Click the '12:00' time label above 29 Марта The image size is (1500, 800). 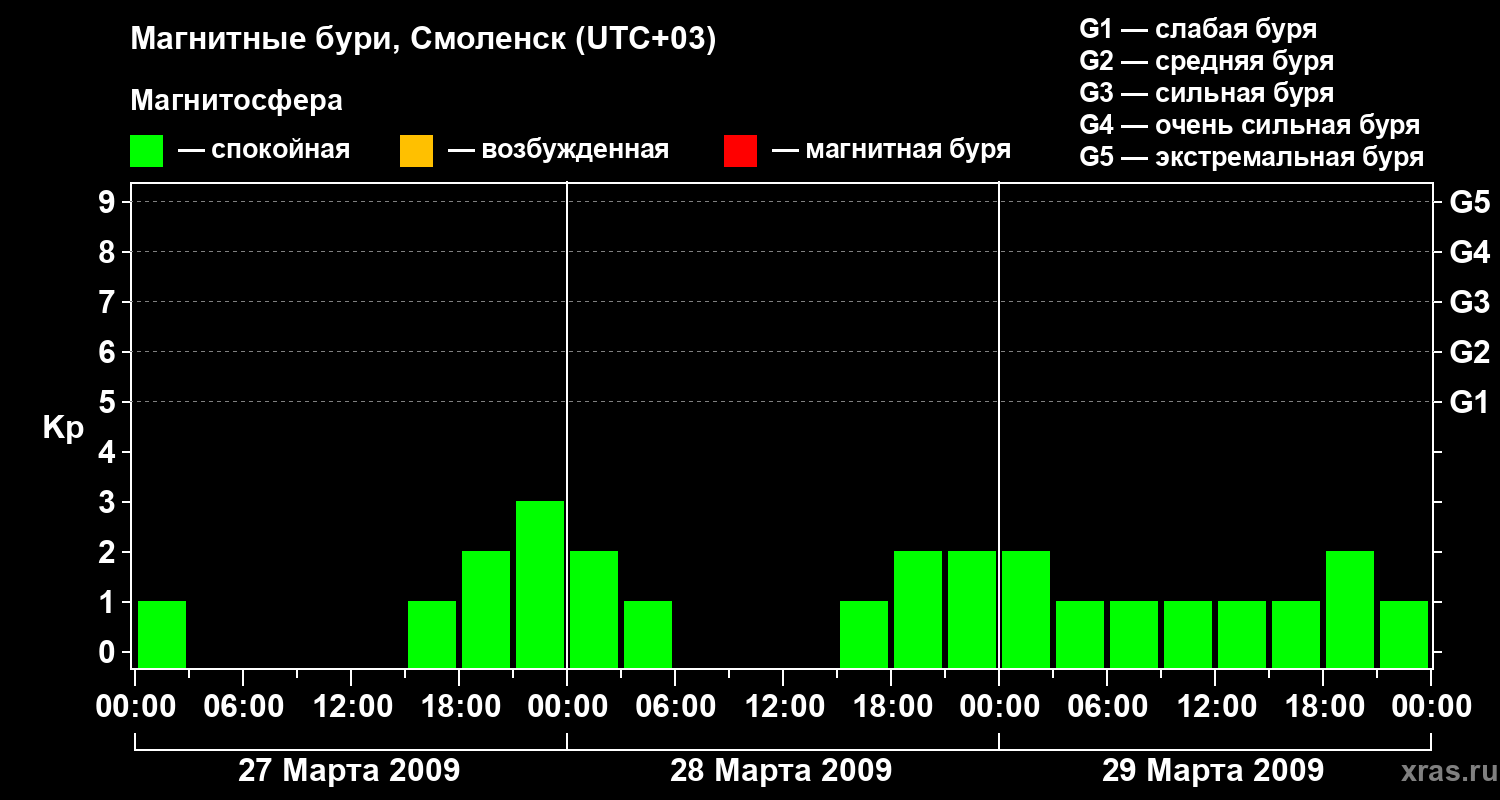pos(1215,706)
